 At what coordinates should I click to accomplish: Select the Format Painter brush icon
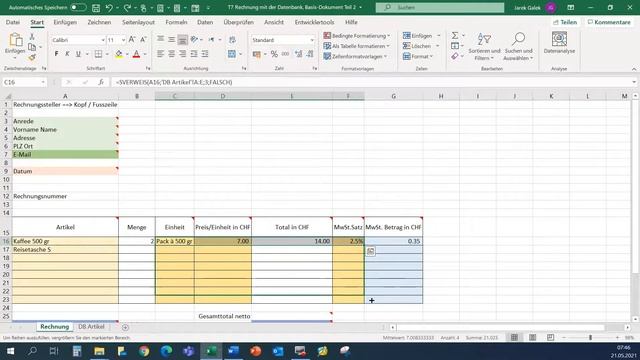click(x=32, y=57)
